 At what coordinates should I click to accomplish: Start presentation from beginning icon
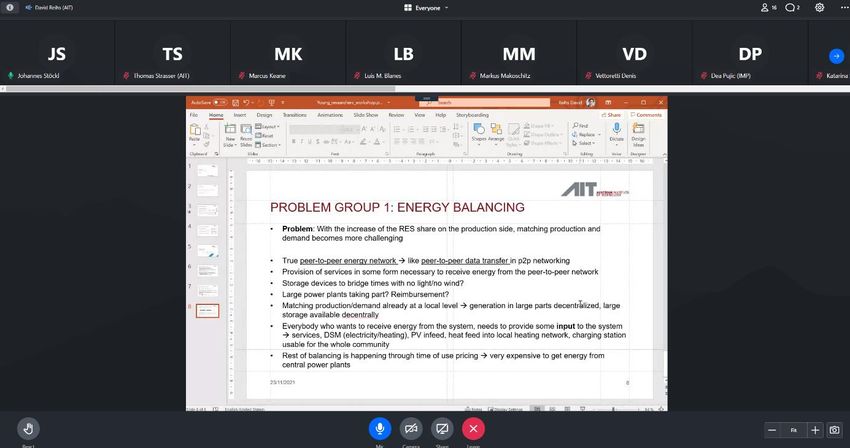point(272,103)
